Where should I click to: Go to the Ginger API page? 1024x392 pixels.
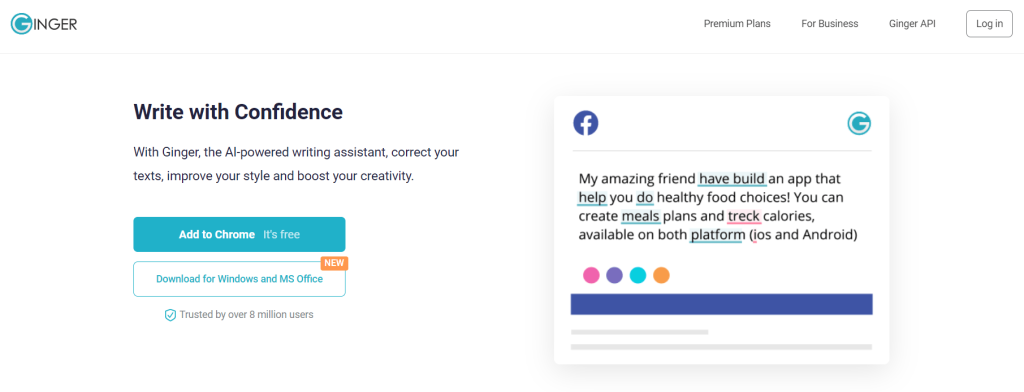912,24
